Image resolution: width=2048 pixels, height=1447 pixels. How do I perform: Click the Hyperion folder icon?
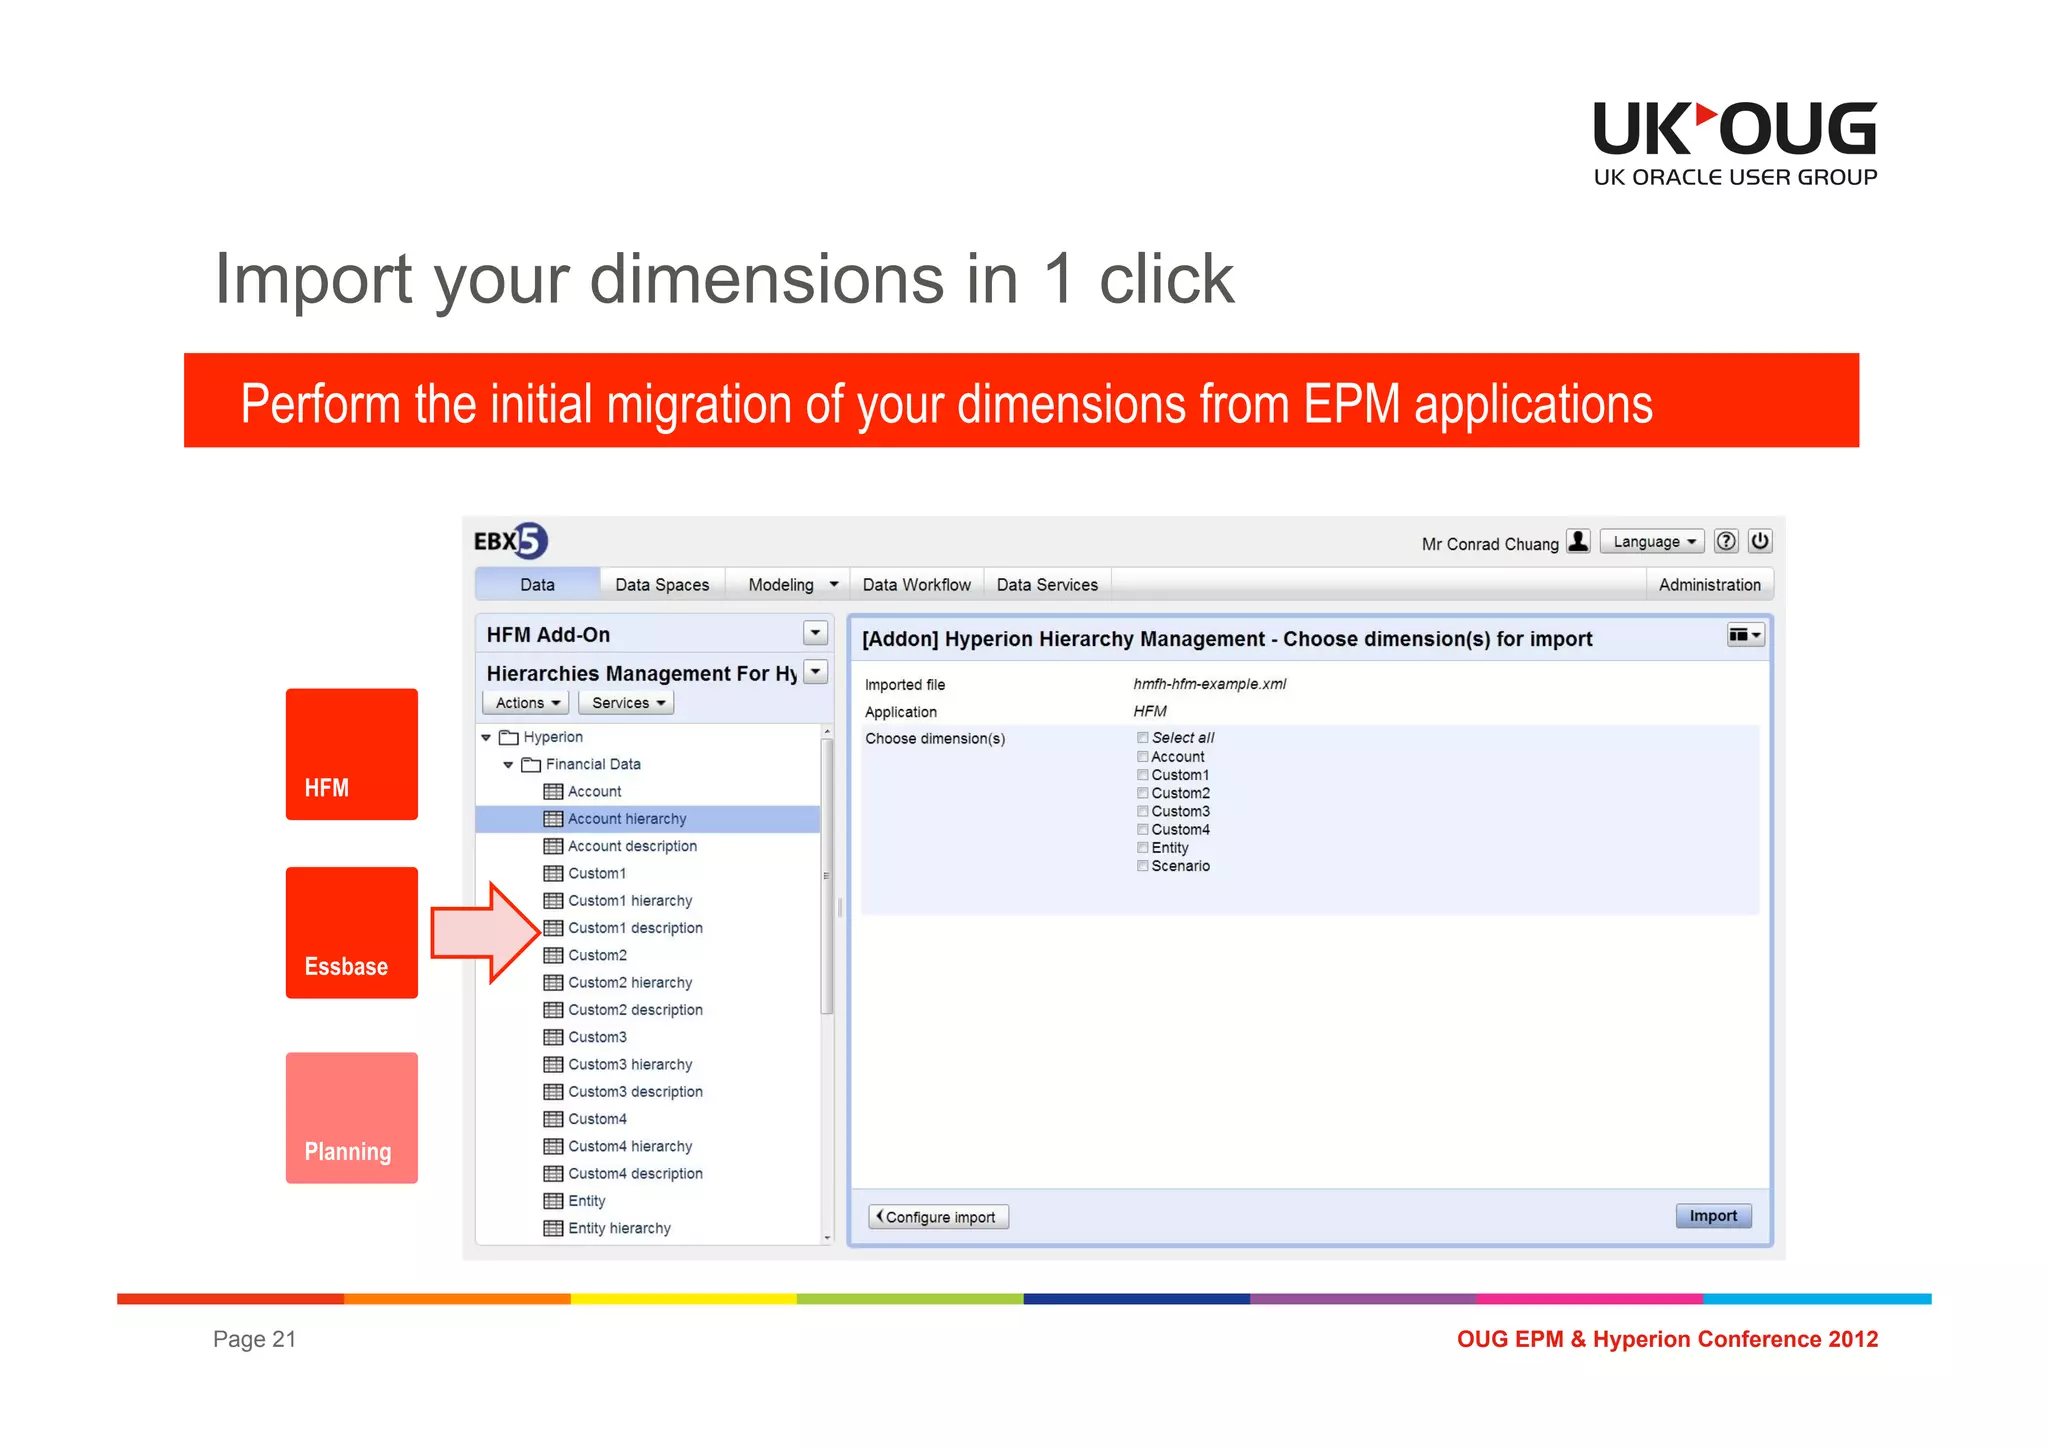(x=509, y=738)
